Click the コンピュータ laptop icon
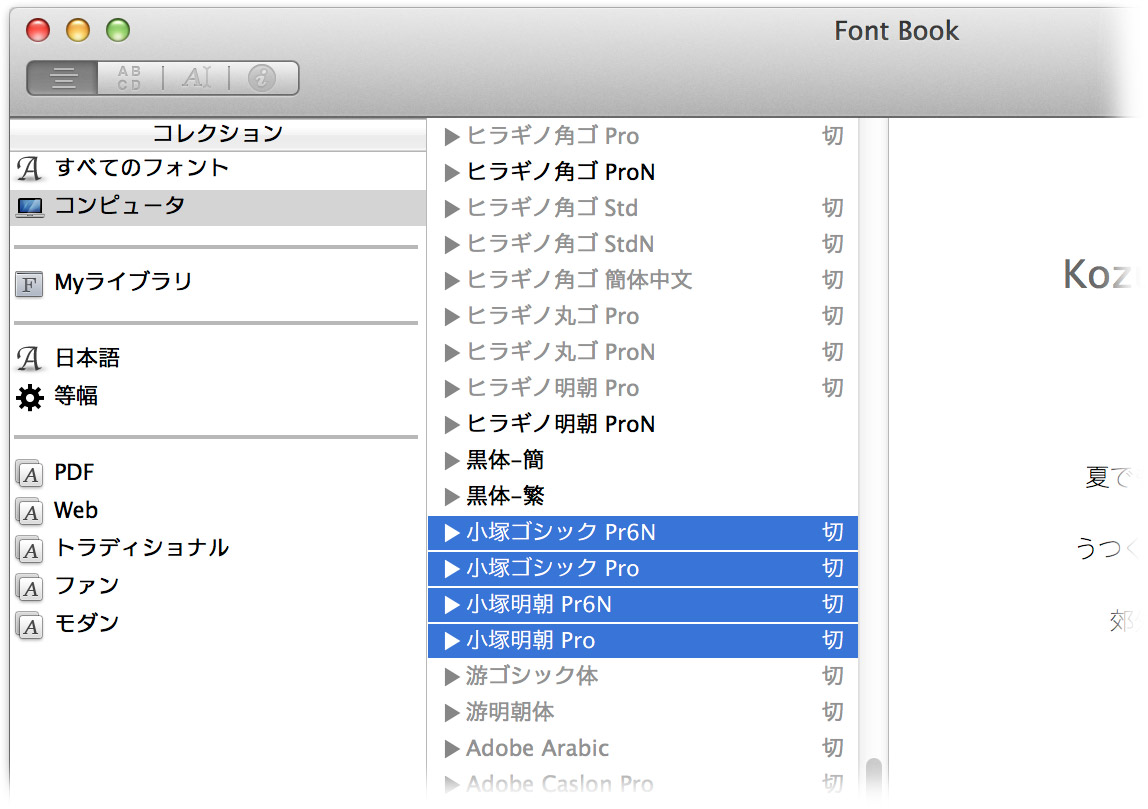This screenshot has width=1148, height=809. point(30,207)
